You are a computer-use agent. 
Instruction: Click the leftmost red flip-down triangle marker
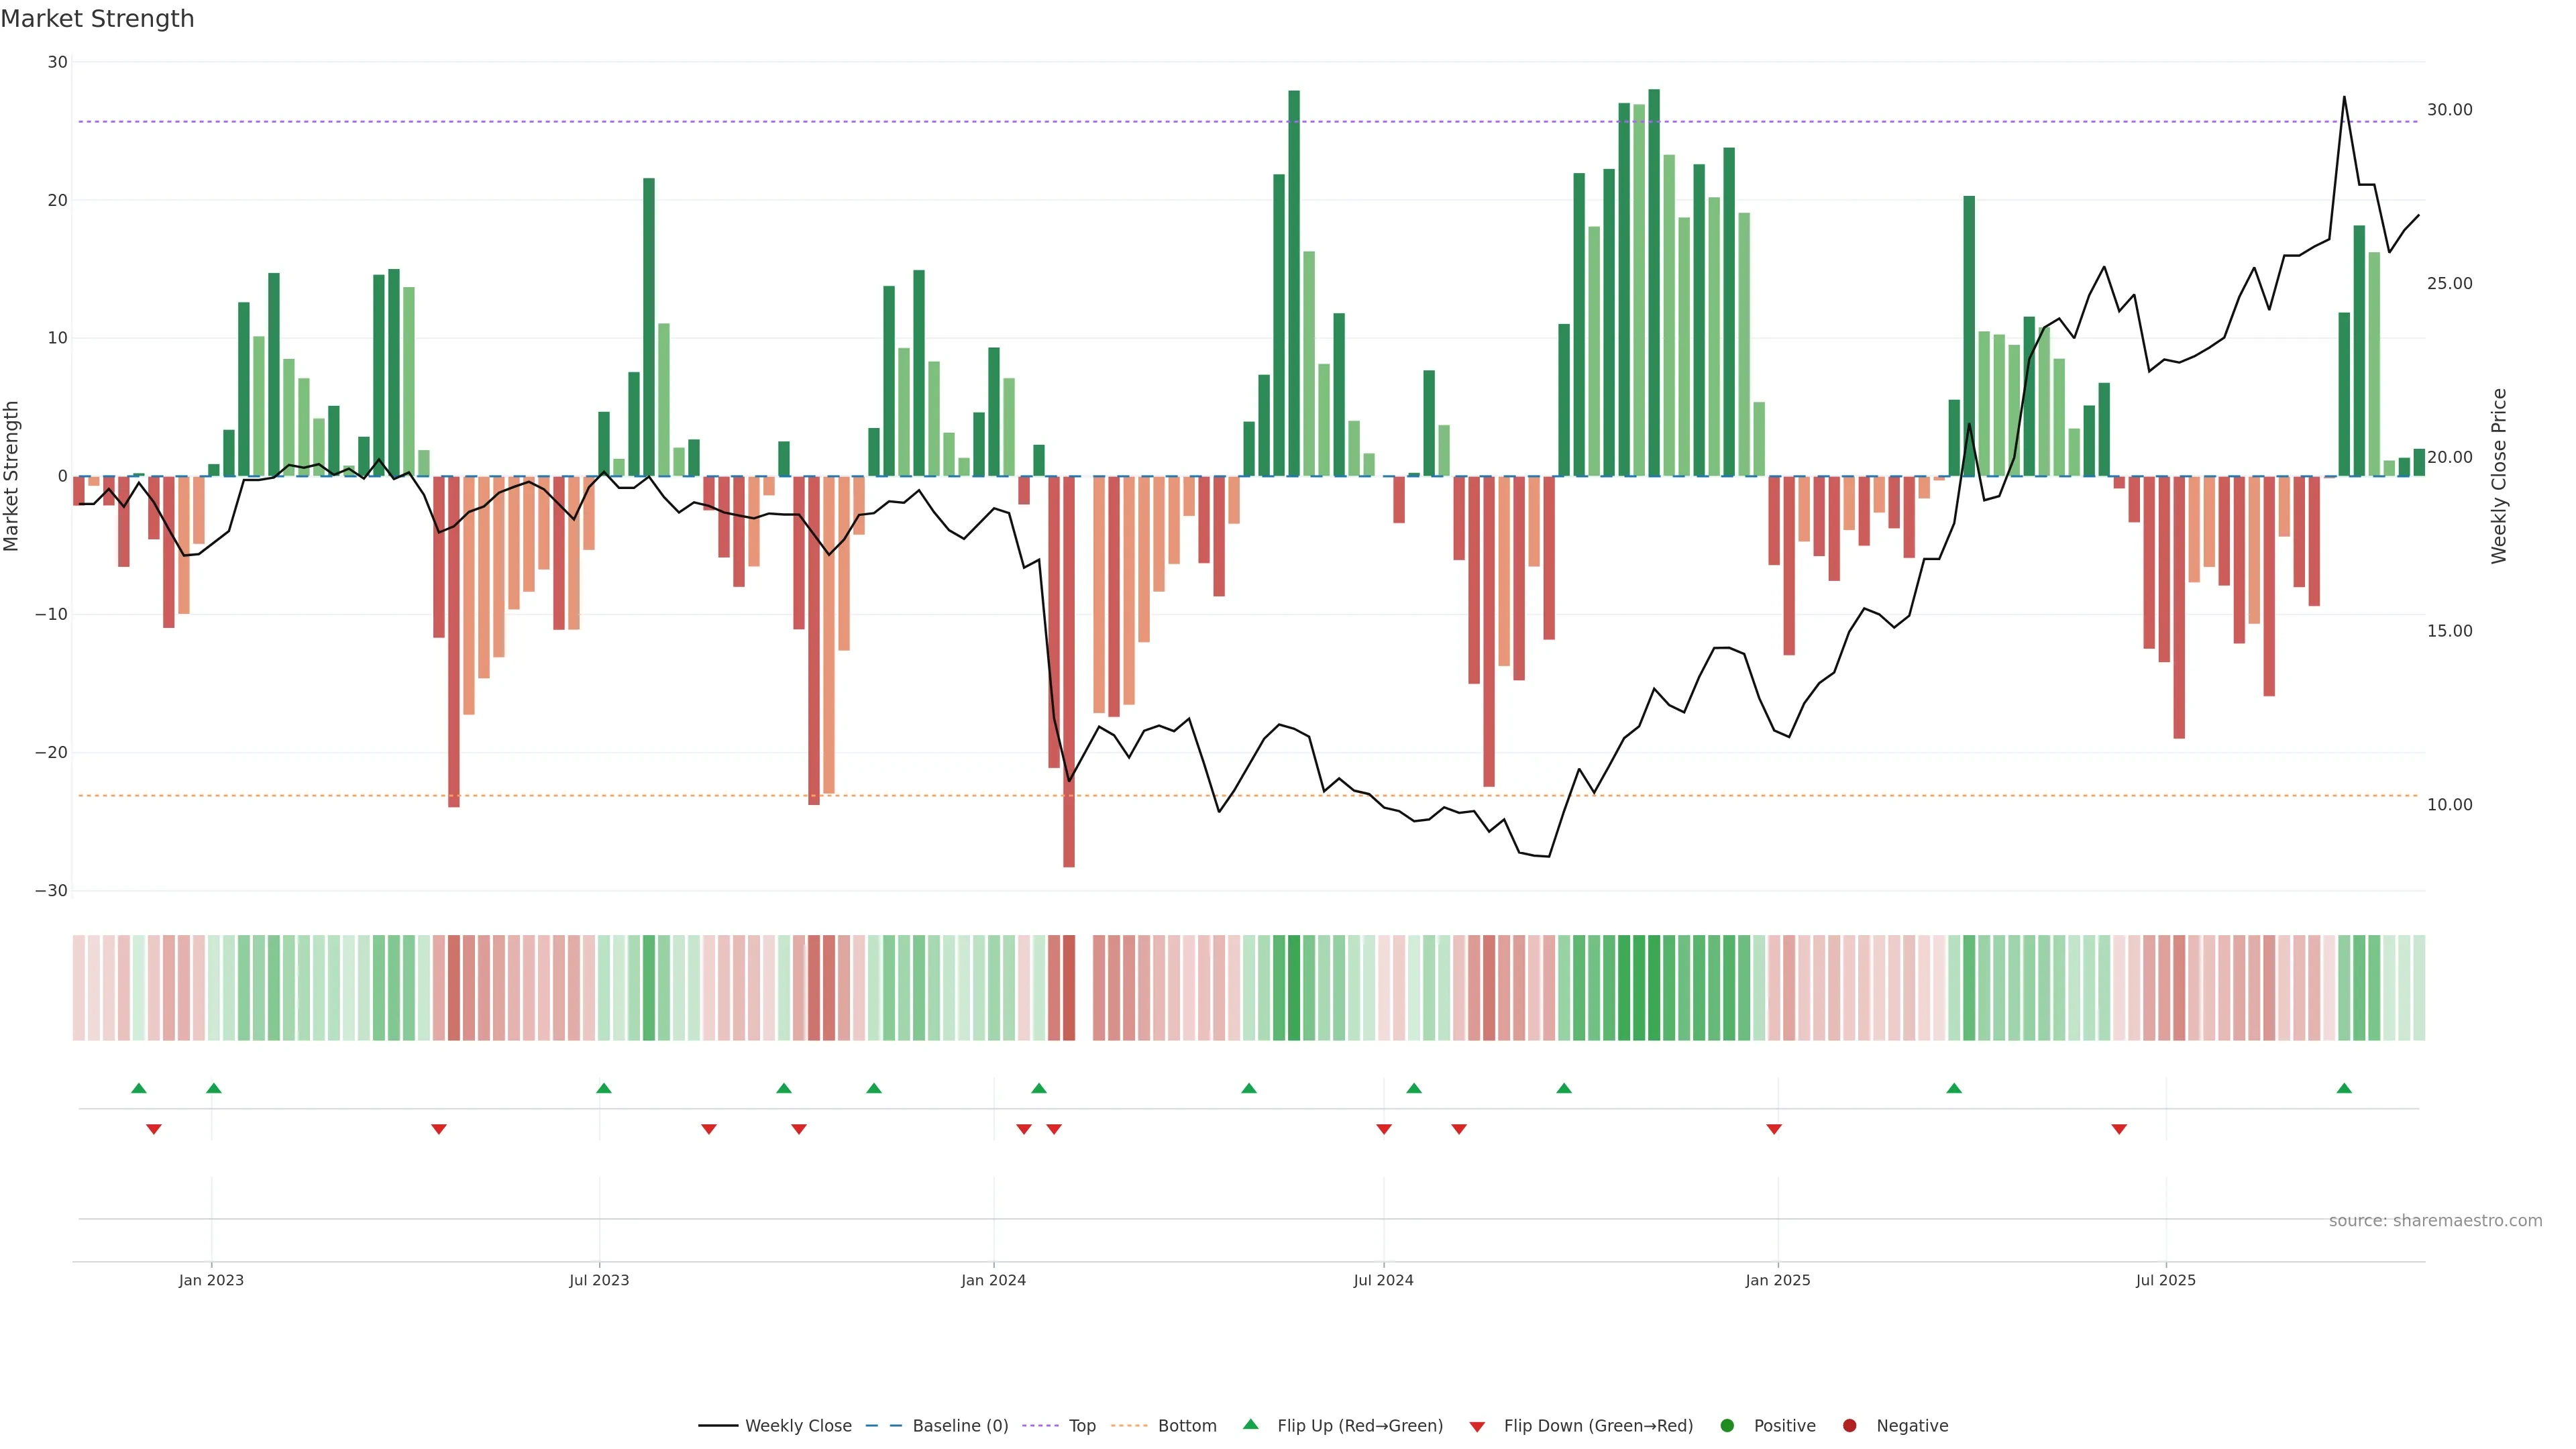[154, 1129]
